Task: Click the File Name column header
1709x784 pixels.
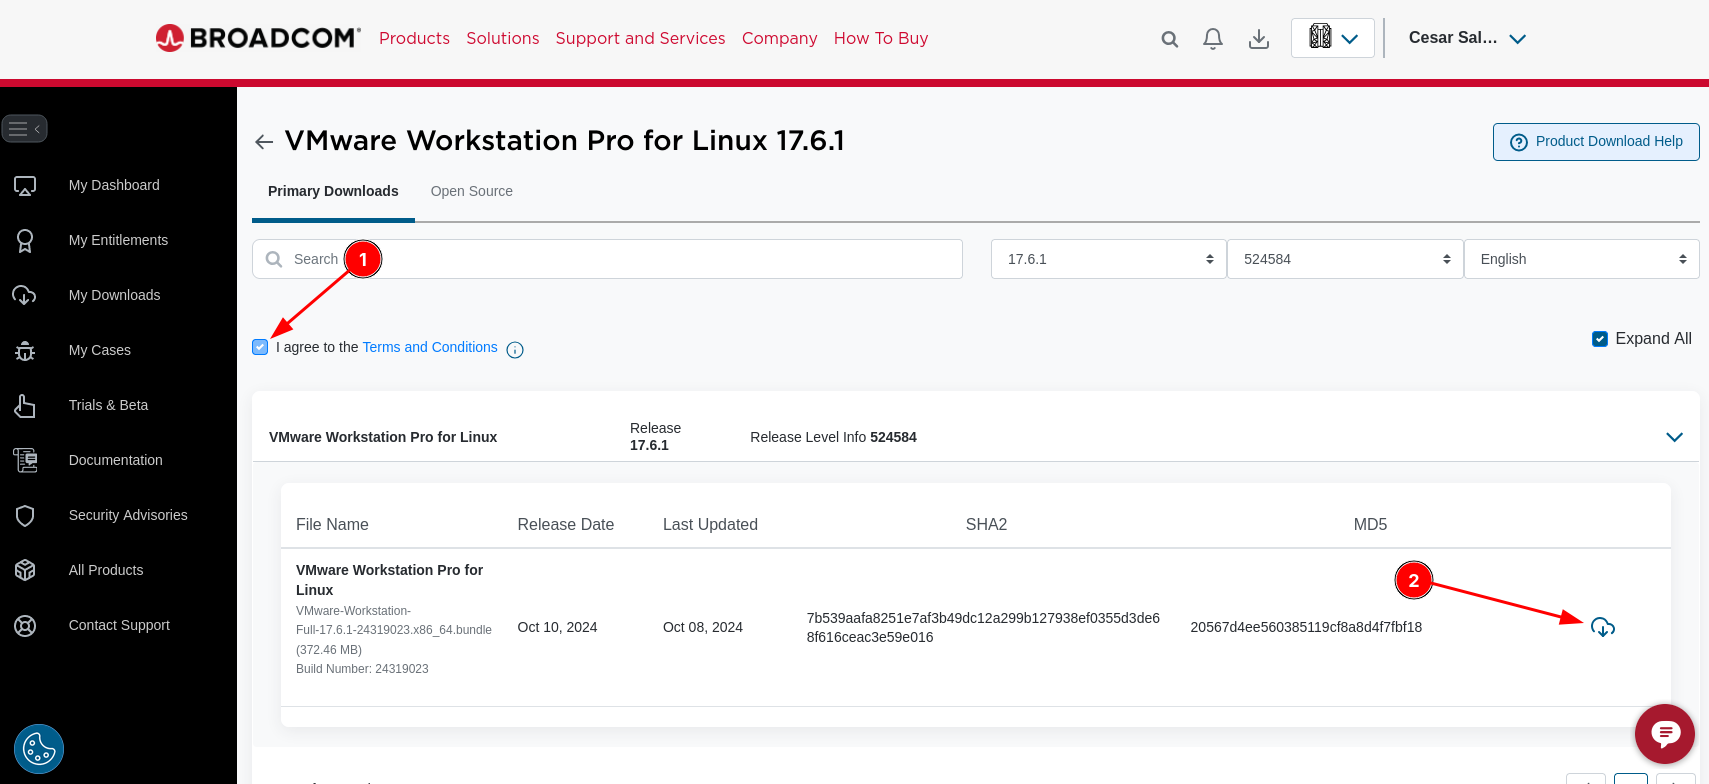Action: (x=332, y=524)
